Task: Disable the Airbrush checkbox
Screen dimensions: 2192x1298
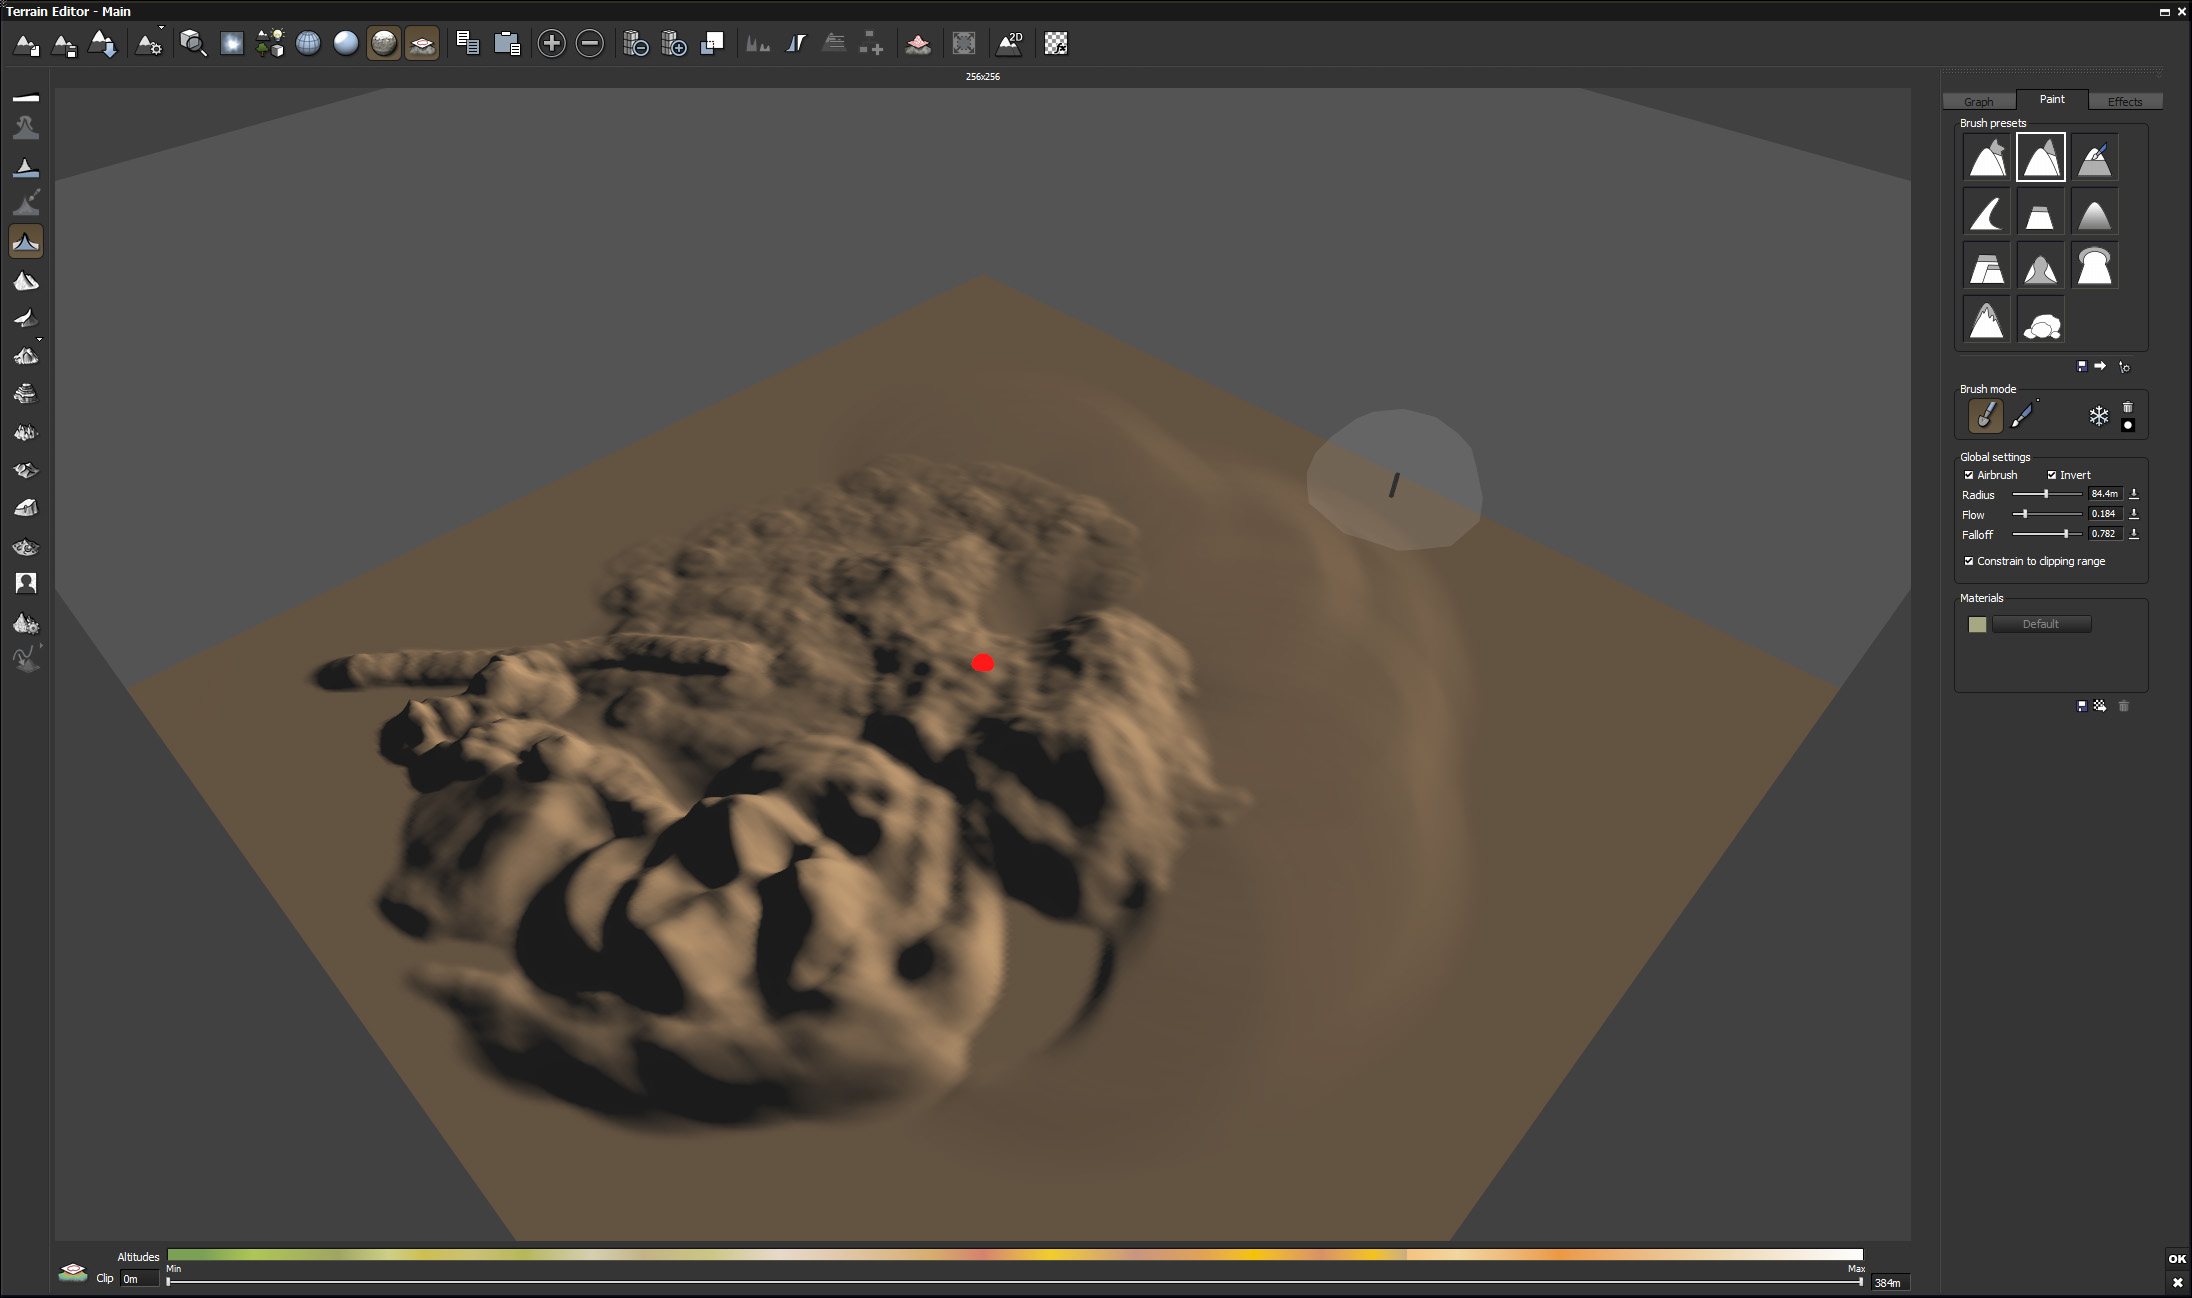Action: tap(1969, 475)
